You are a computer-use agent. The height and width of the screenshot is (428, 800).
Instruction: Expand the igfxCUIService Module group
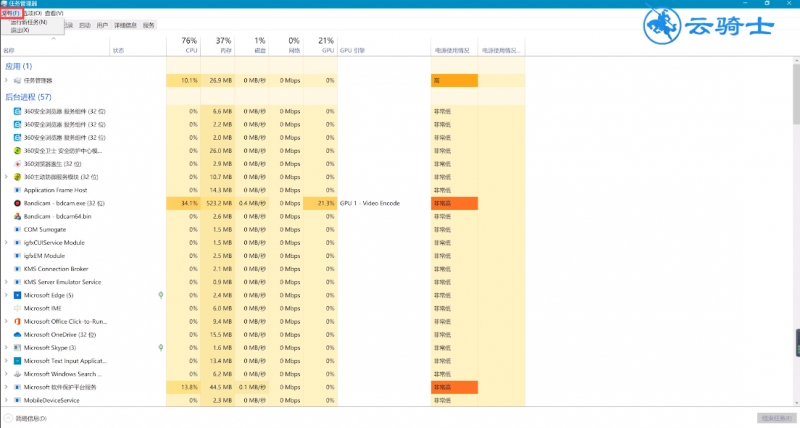(6, 243)
